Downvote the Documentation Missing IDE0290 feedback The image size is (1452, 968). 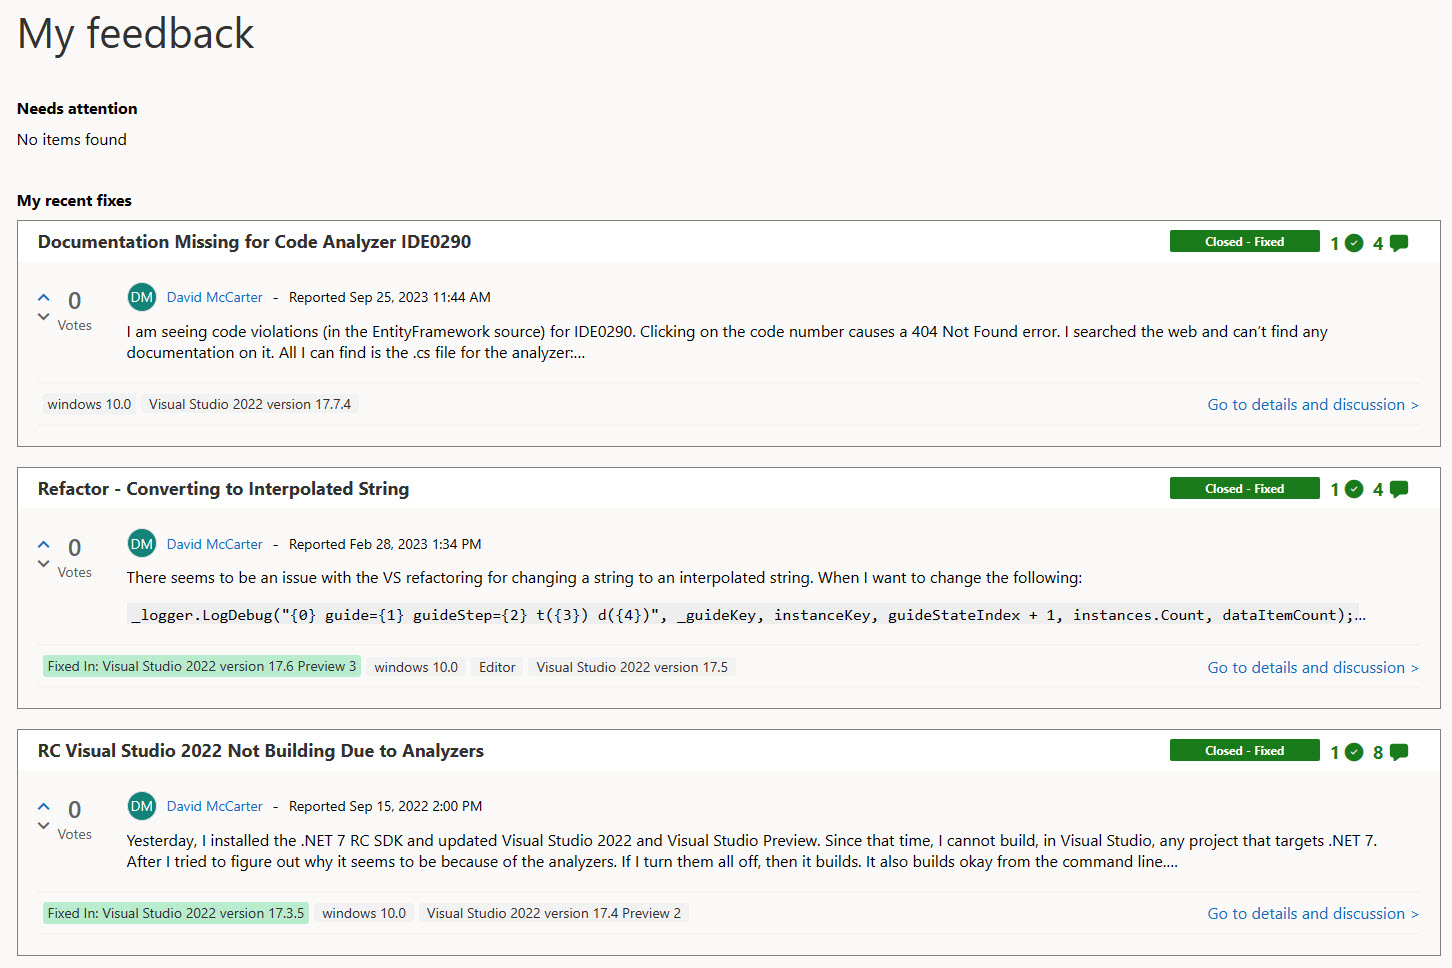44,317
